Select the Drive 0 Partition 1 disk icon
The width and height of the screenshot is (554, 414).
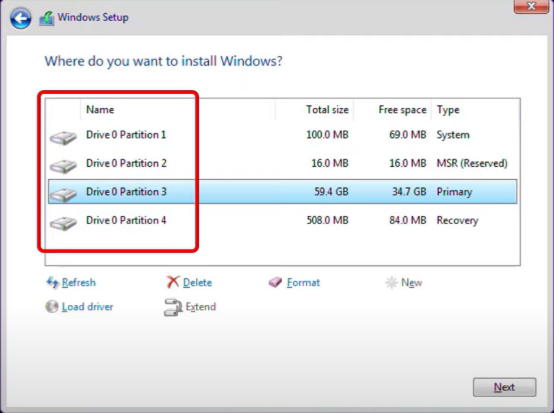pyautogui.click(x=63, y=137)
